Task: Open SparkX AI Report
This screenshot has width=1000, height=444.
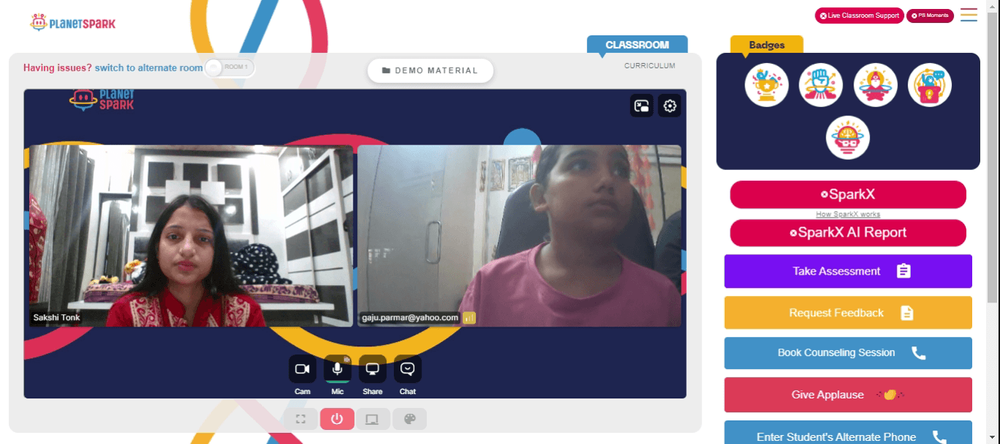Action: (848, 233)
